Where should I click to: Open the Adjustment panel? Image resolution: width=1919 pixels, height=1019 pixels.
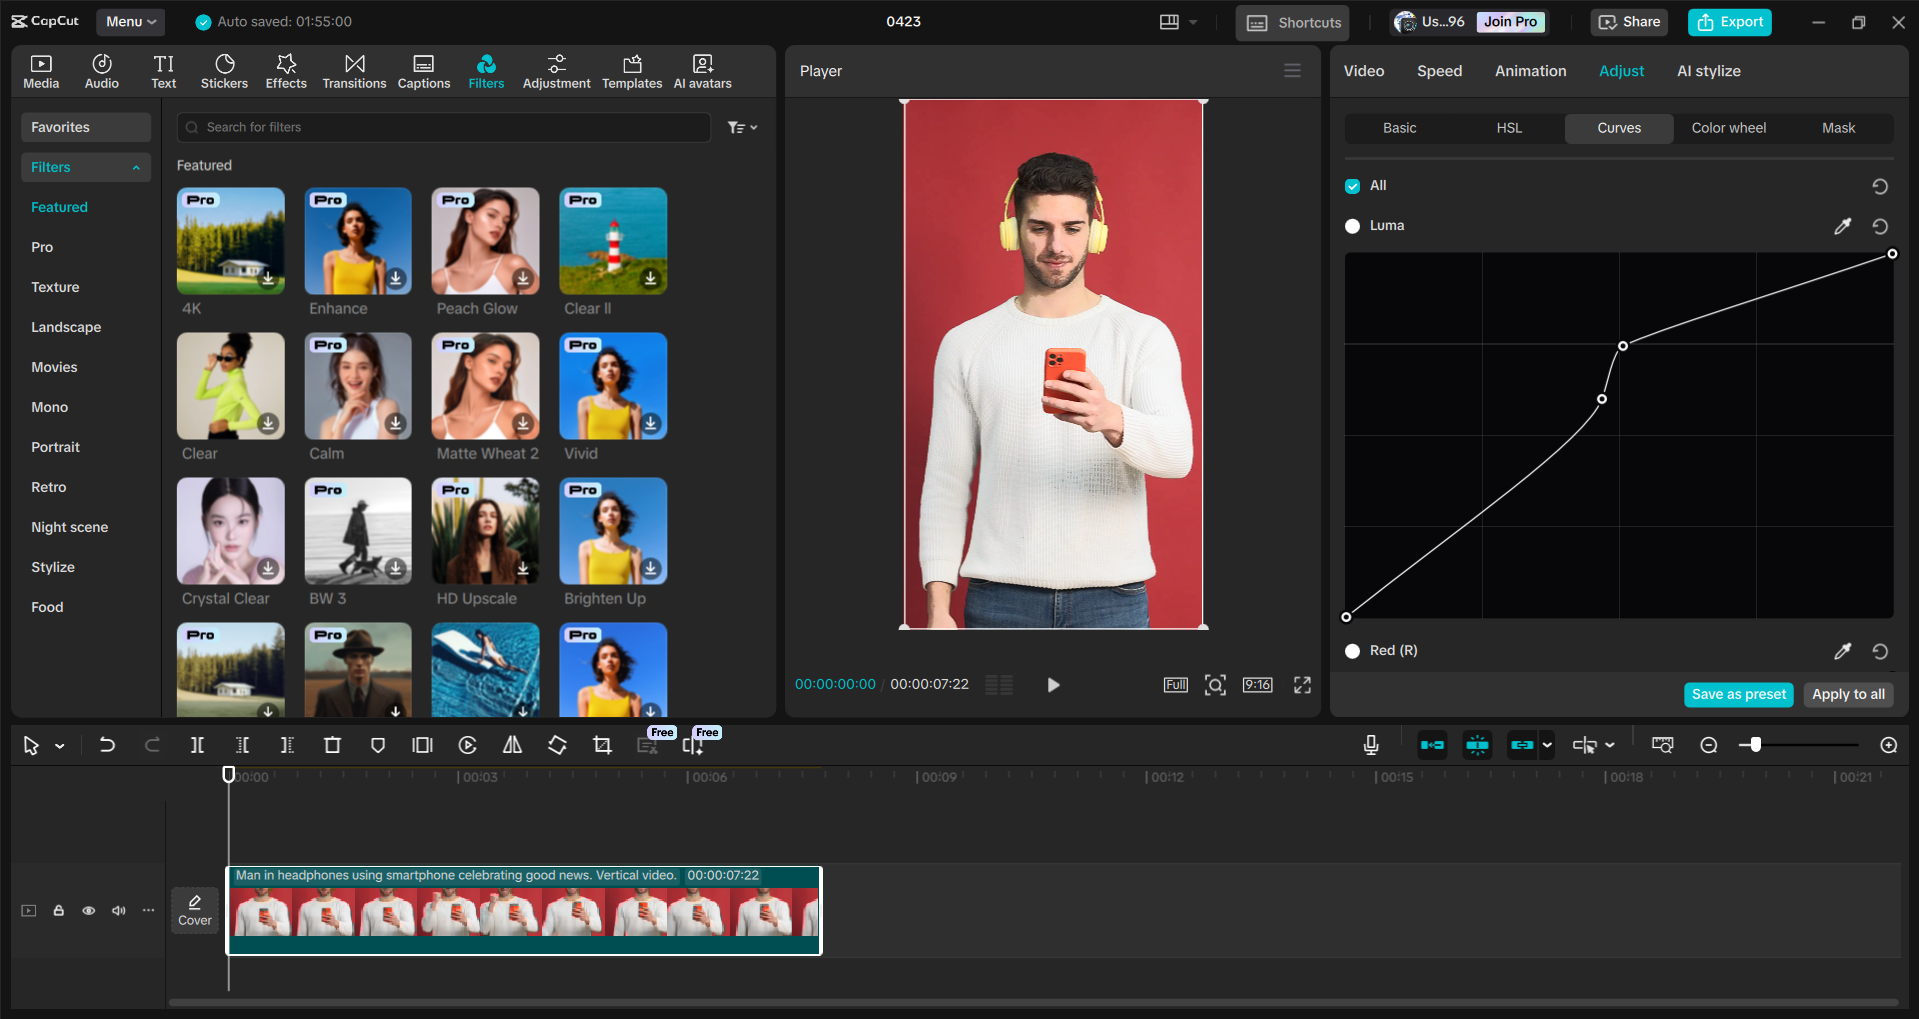tap(556, 70)
